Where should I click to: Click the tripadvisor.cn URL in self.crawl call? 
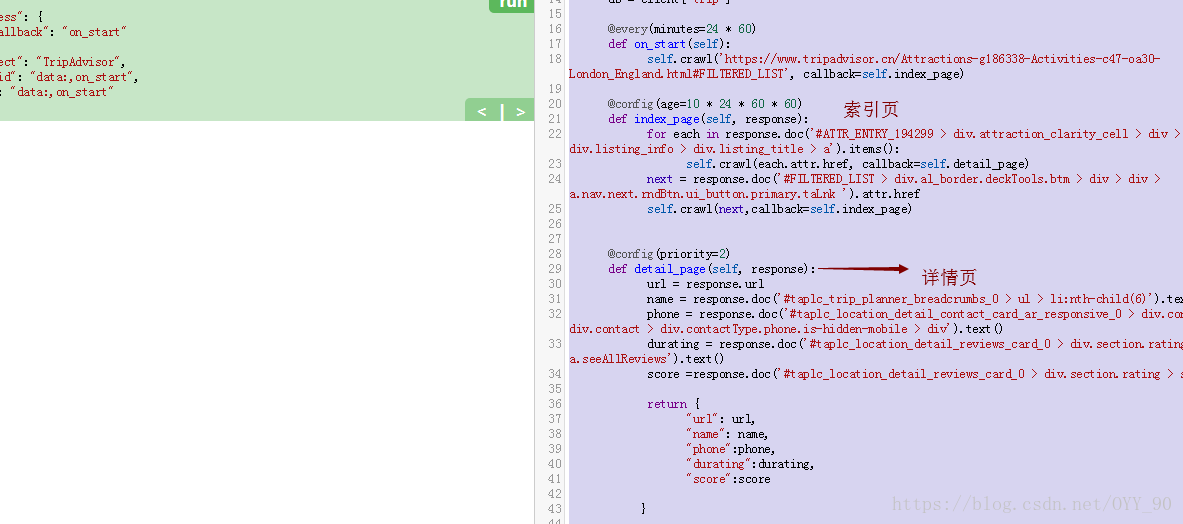[865, 66]
